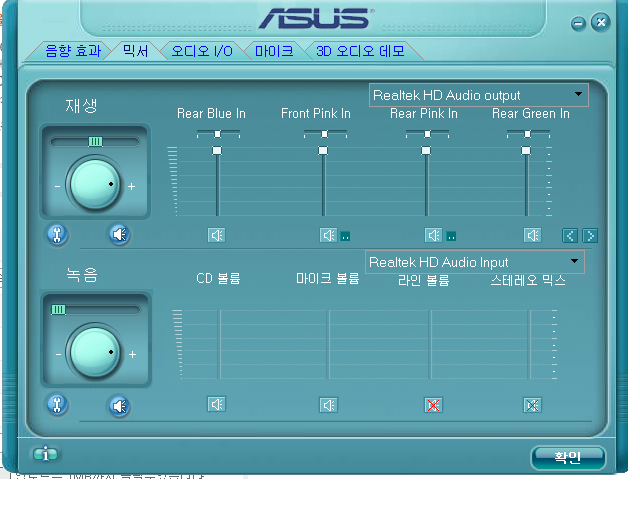
Task: Click the recording balance slider handle
Action: click(58, 309)
